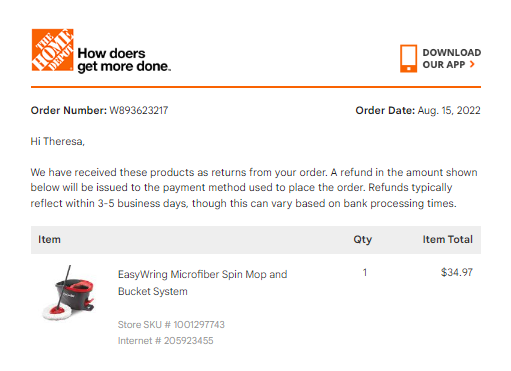Click the Hi Theresa greeting line

point(58,141)
